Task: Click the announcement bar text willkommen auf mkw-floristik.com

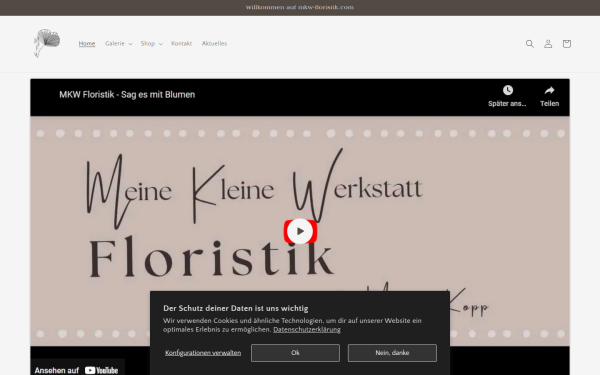Action: (300, 7)
